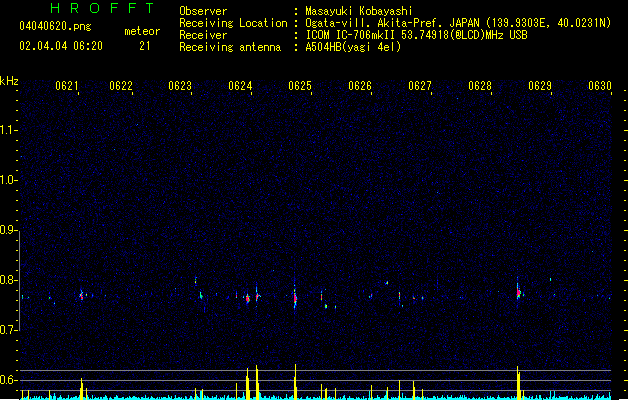
Task: Click time marker 0625
Action: pyautogui.click(x=300, y=86)
